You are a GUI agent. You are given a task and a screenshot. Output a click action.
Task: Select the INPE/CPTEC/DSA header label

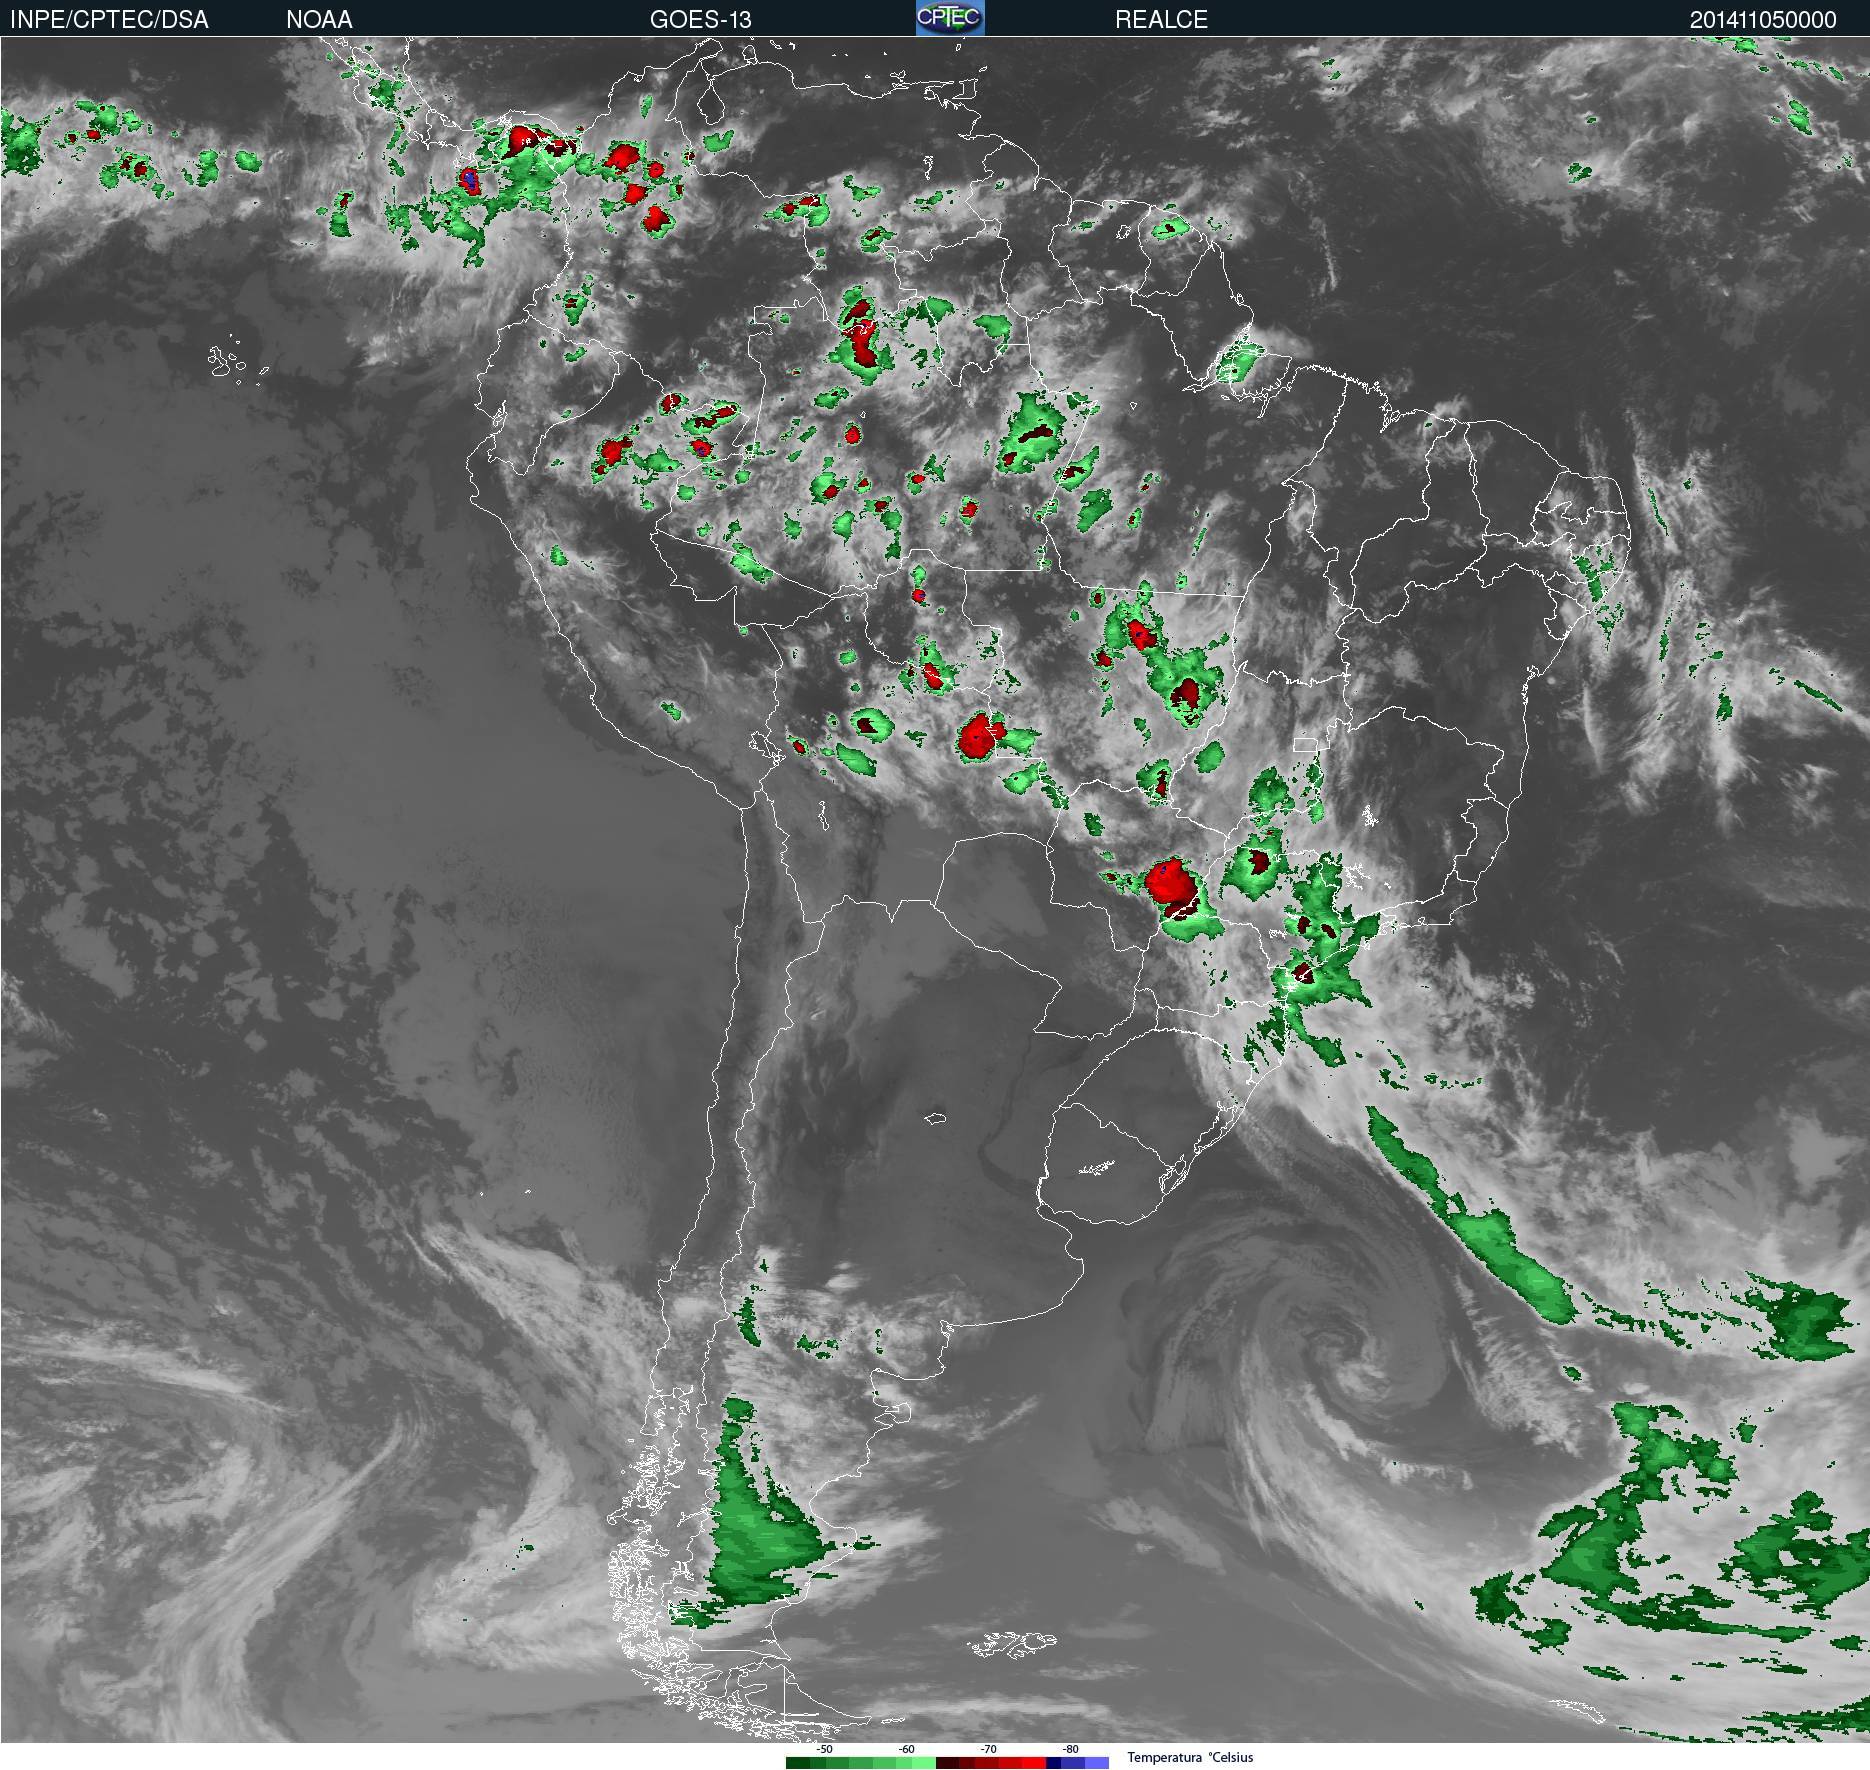click(x=109, y=19)
